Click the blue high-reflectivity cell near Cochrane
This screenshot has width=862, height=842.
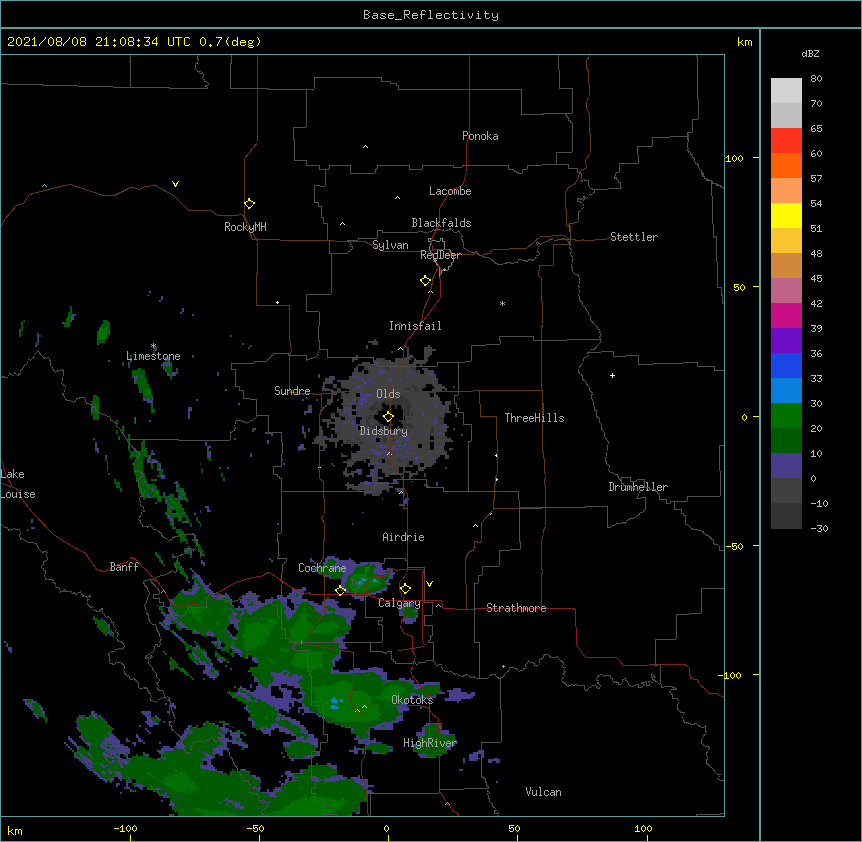[367, 580]
